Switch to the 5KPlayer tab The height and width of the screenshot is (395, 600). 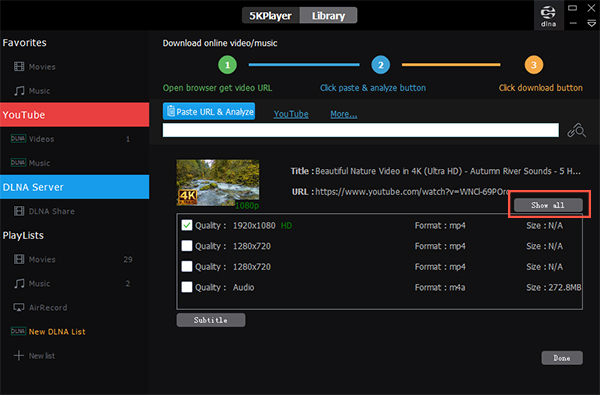pos(271,16)
